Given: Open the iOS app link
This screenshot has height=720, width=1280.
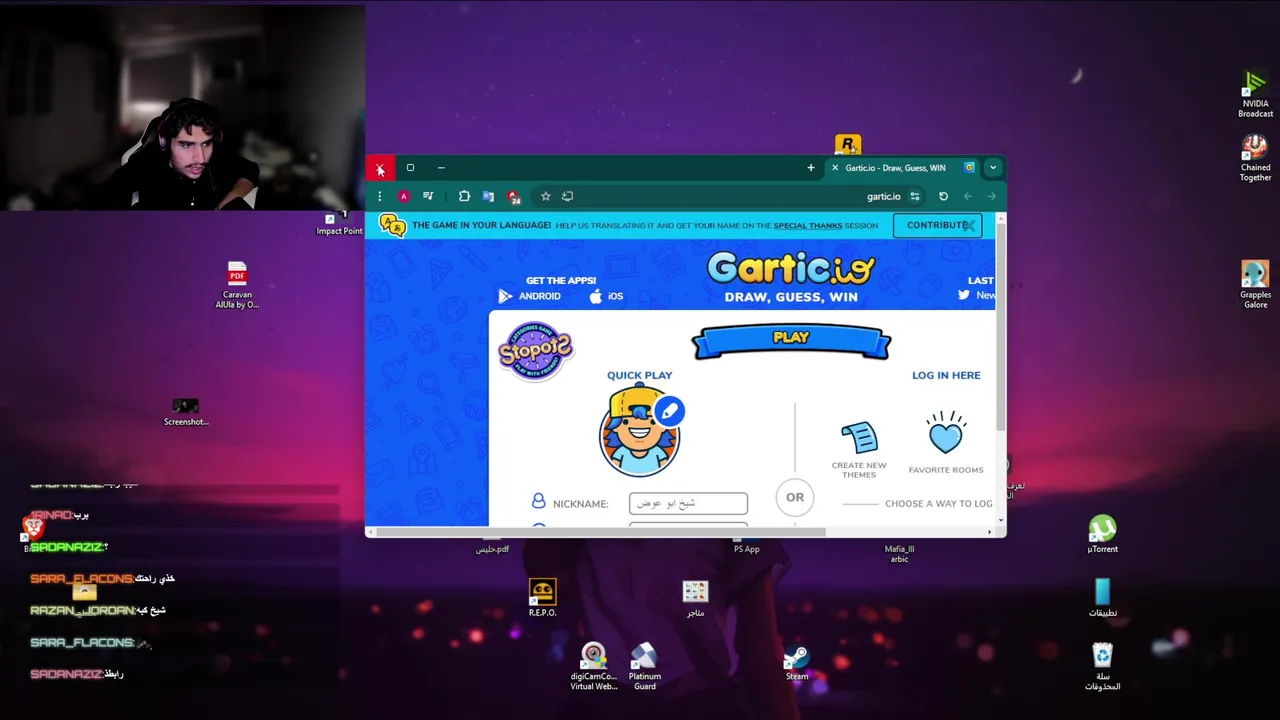Looking at the screenshot, I should tap(606, 296).
